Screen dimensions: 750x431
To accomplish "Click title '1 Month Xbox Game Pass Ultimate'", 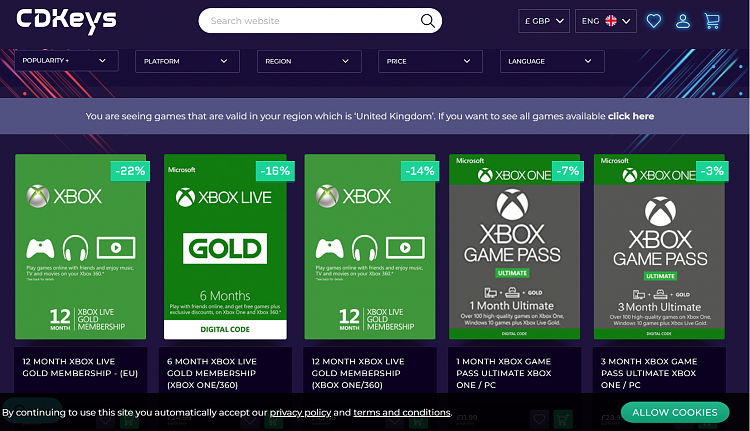I will (x=504, y=373).
